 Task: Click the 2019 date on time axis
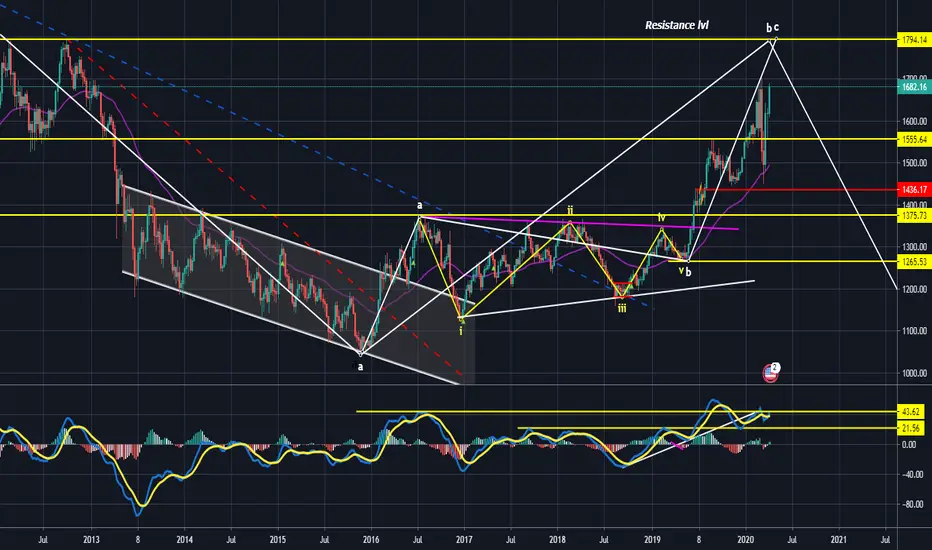tap(653, 540)
